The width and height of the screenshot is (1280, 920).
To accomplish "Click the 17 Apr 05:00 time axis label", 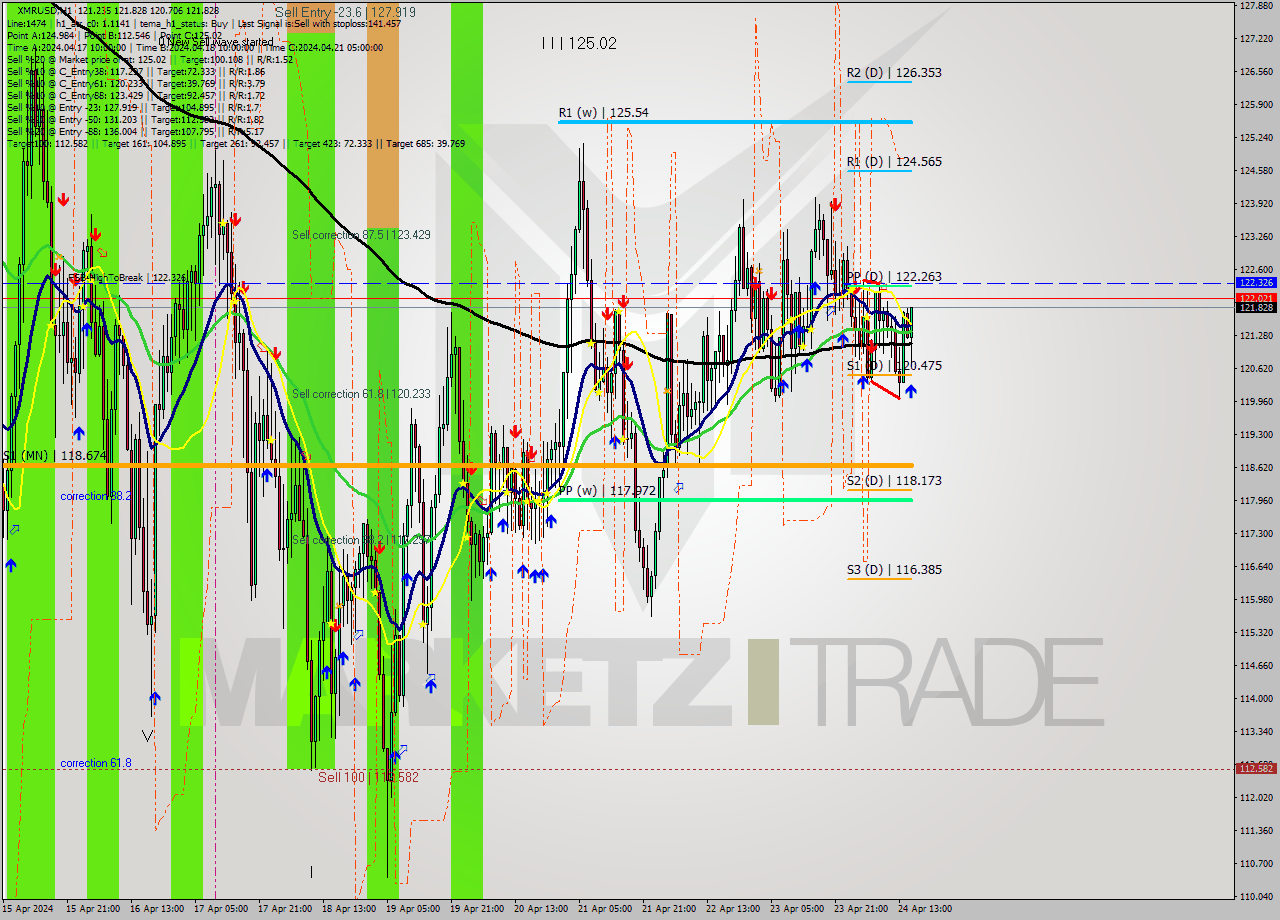I will pos(221,909).
